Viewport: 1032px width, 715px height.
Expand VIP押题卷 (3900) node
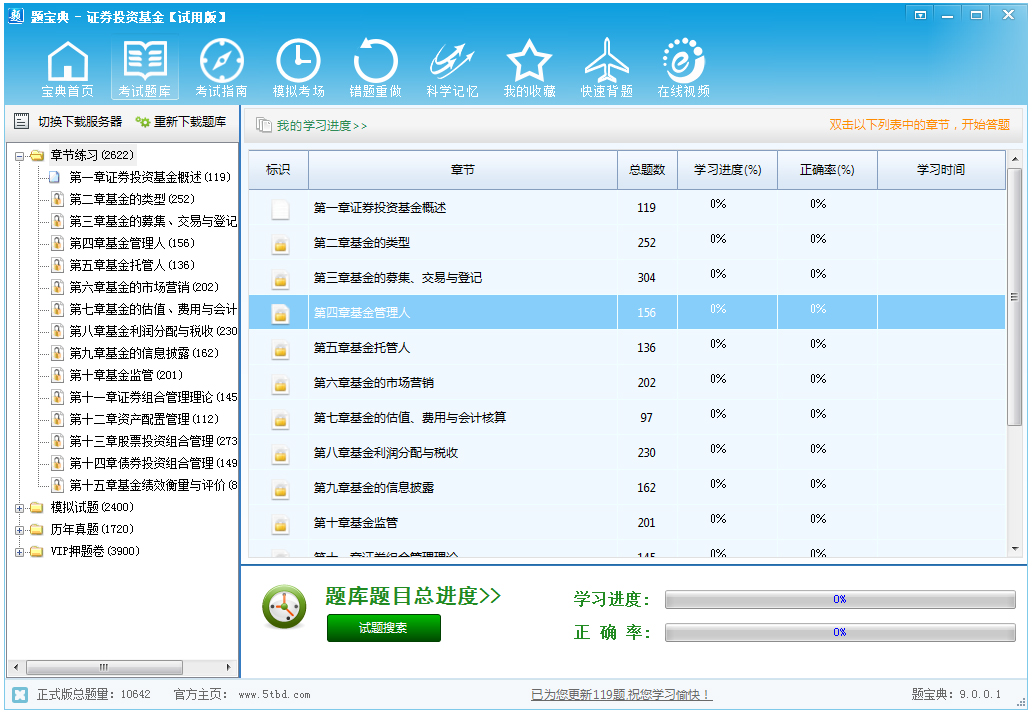click(20, 552)
